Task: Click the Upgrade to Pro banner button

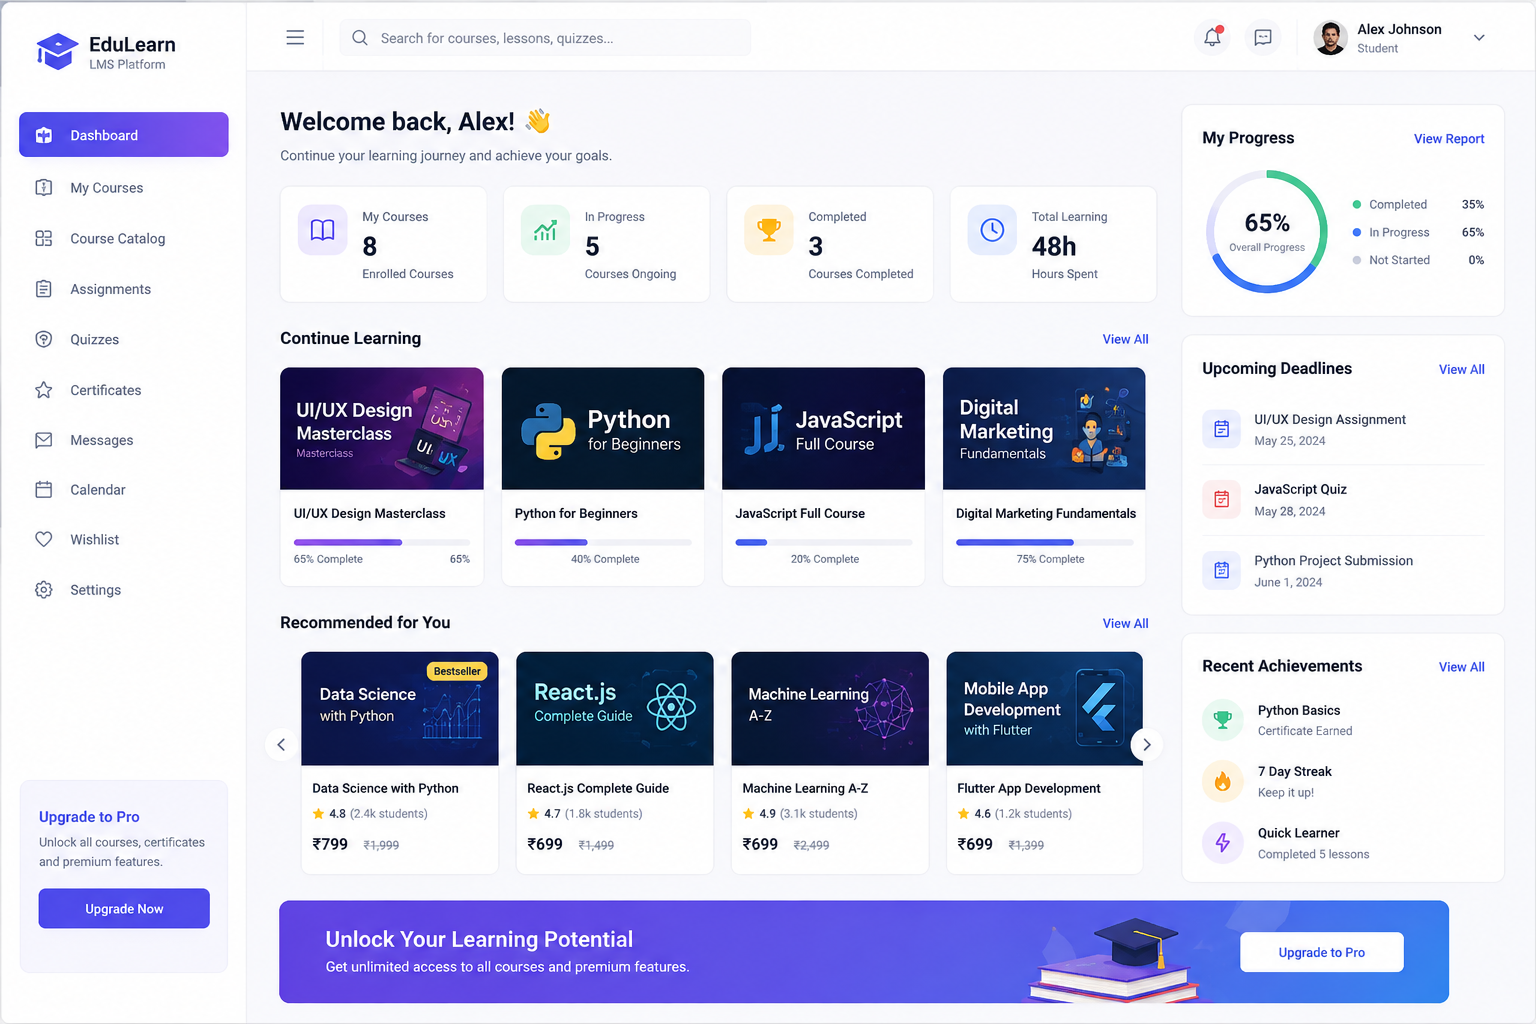Action: [x=1321, y=952]
